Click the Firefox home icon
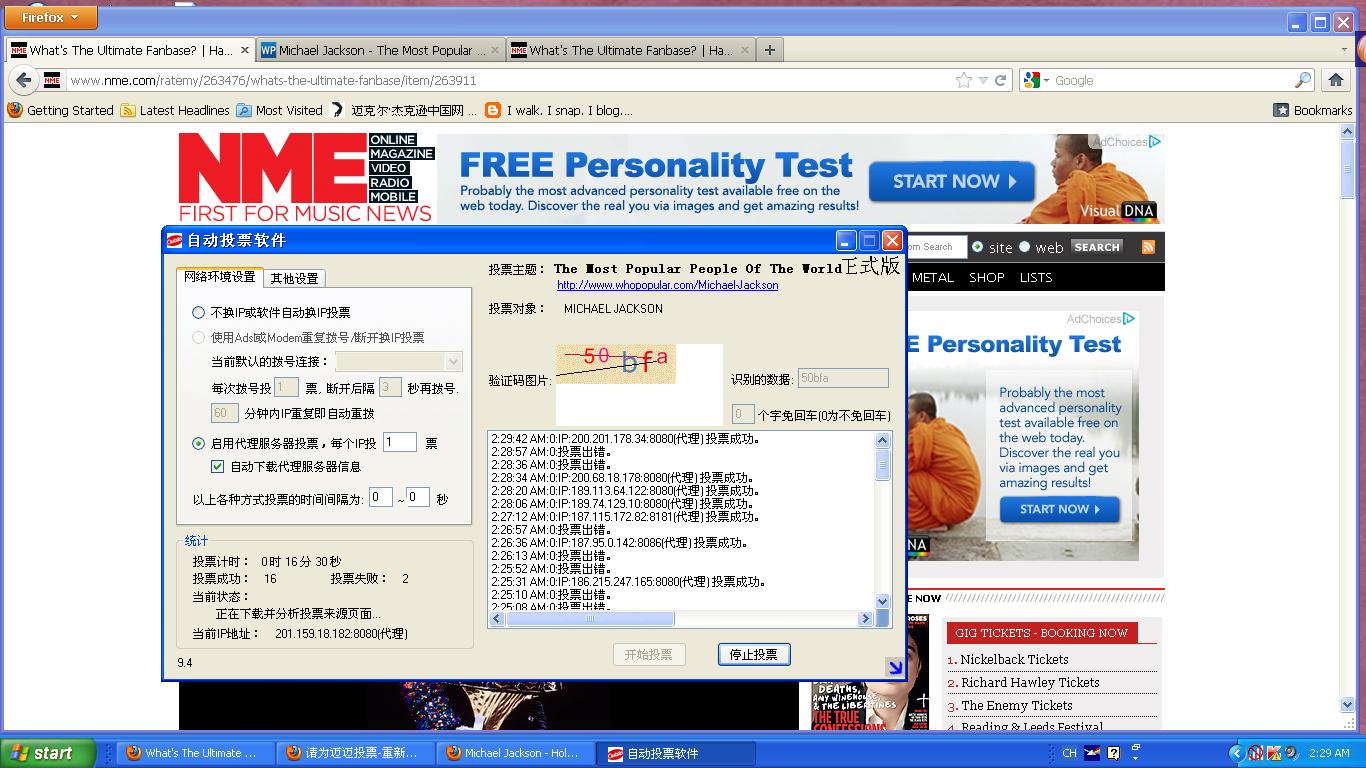 click(1336, 80)
